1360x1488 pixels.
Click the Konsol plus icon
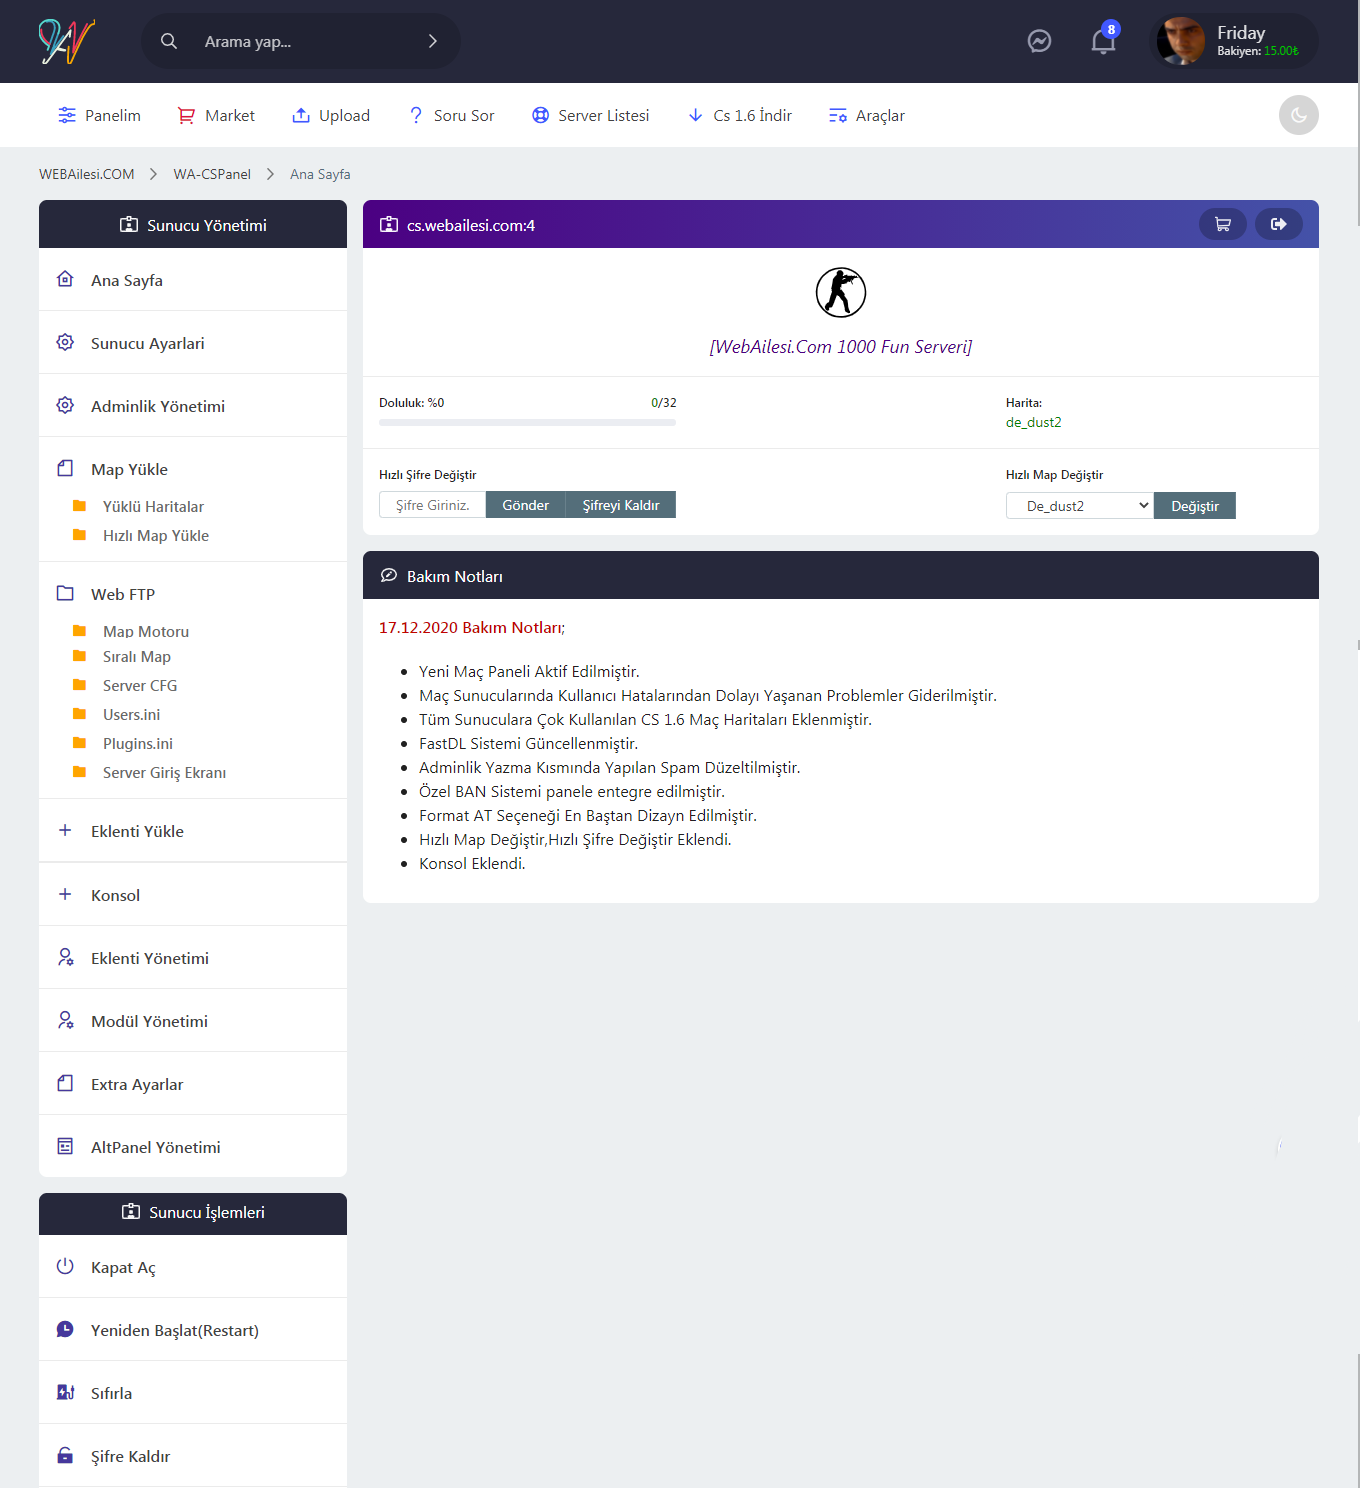point(65,894)
